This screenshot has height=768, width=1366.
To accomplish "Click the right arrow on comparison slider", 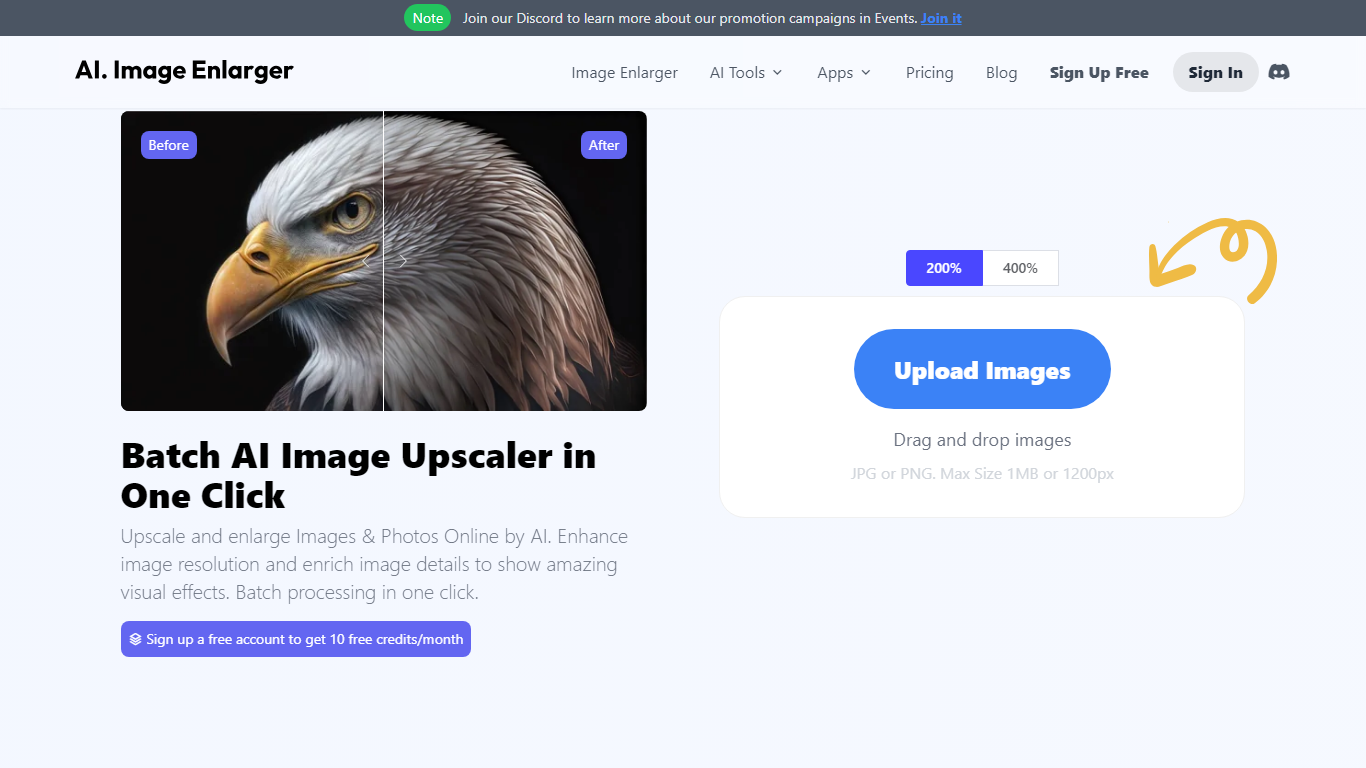I will (x=403, y=261).
